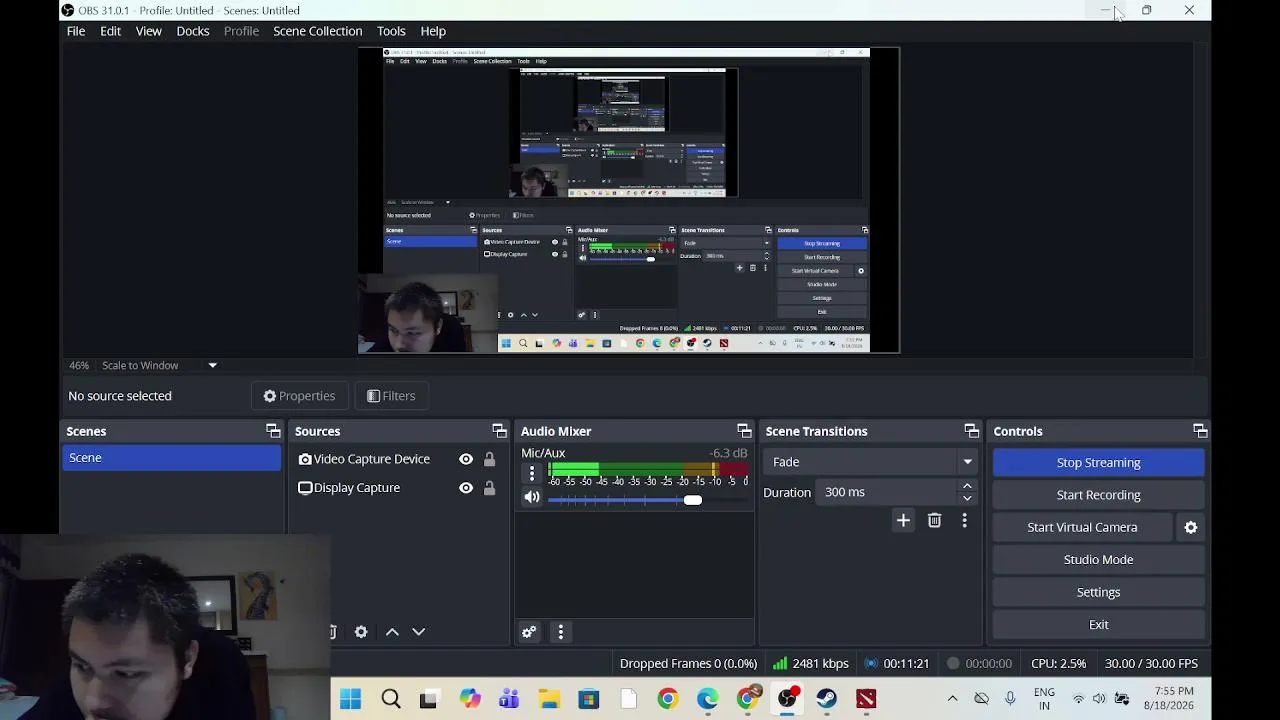1280x720 pixels.
Task: Open File Explorer from the taskbar
Action: point(549,699)
